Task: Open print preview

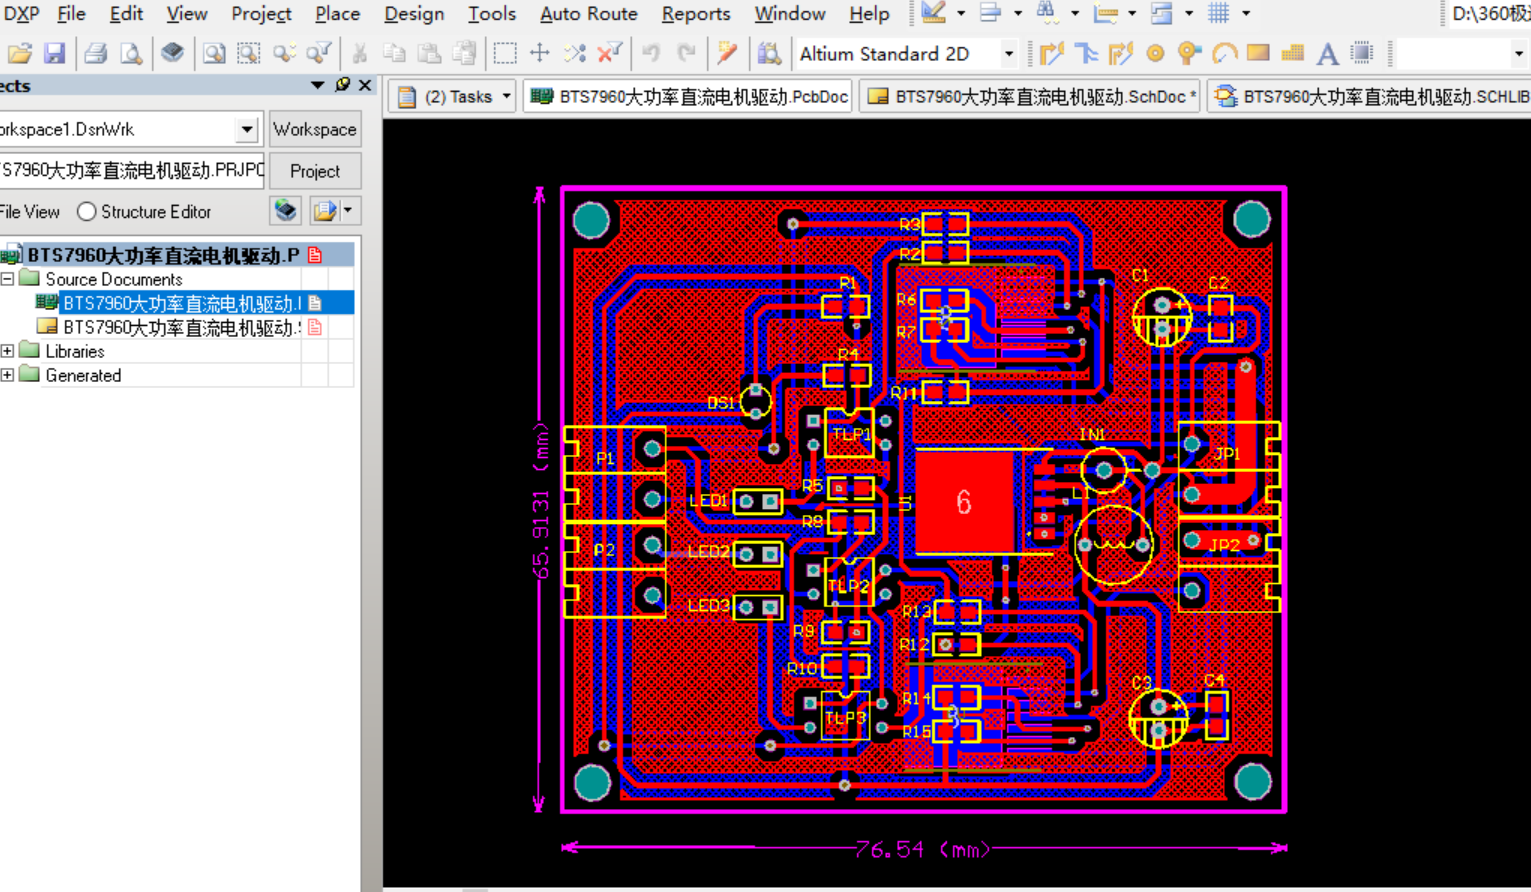Action: [131, 53]
